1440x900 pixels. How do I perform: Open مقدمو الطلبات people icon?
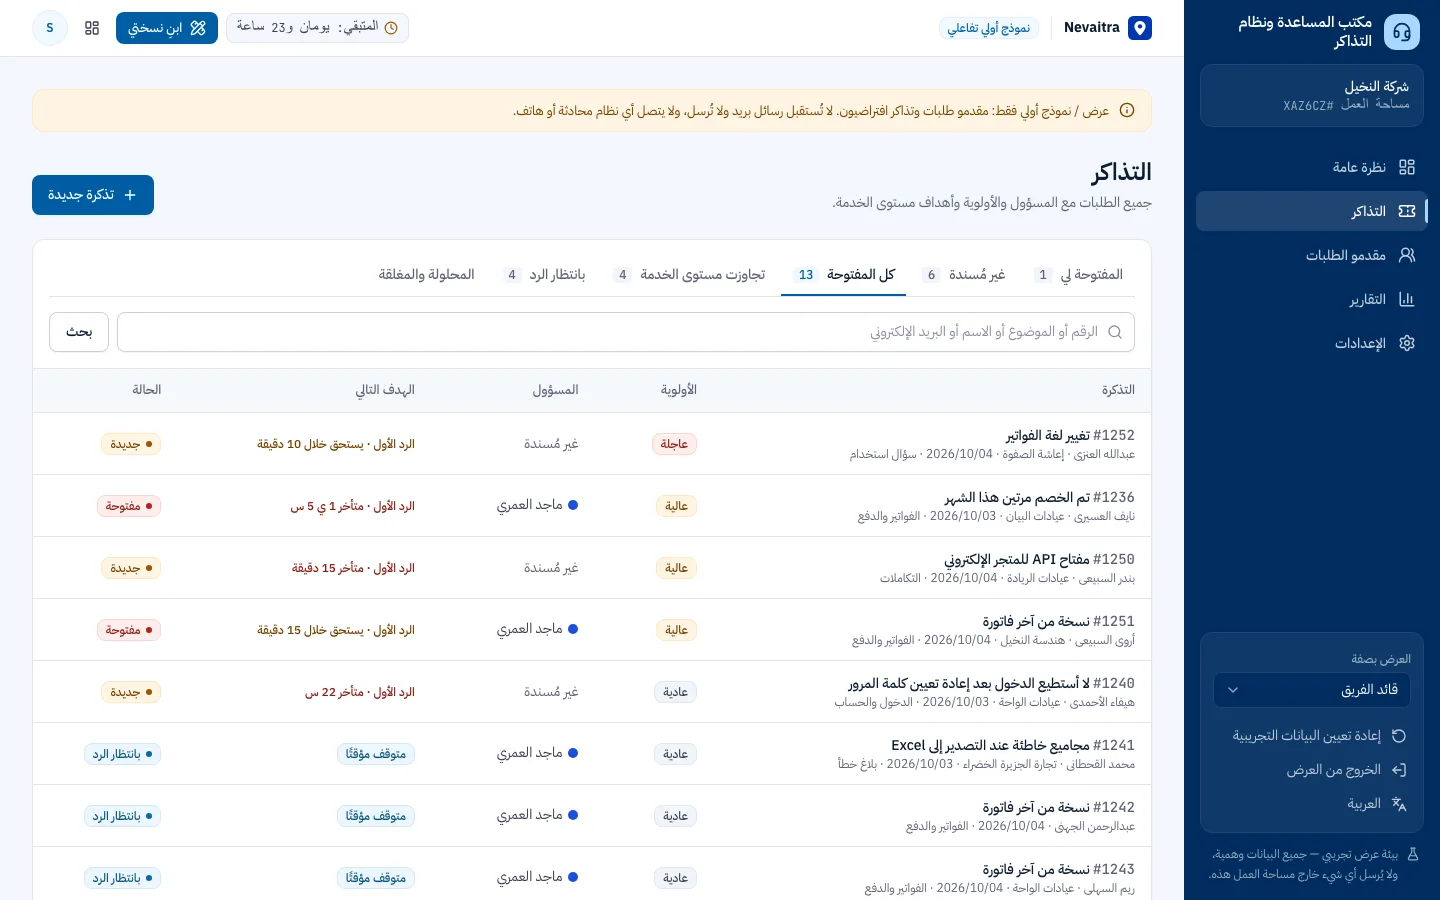[1407, 255]
